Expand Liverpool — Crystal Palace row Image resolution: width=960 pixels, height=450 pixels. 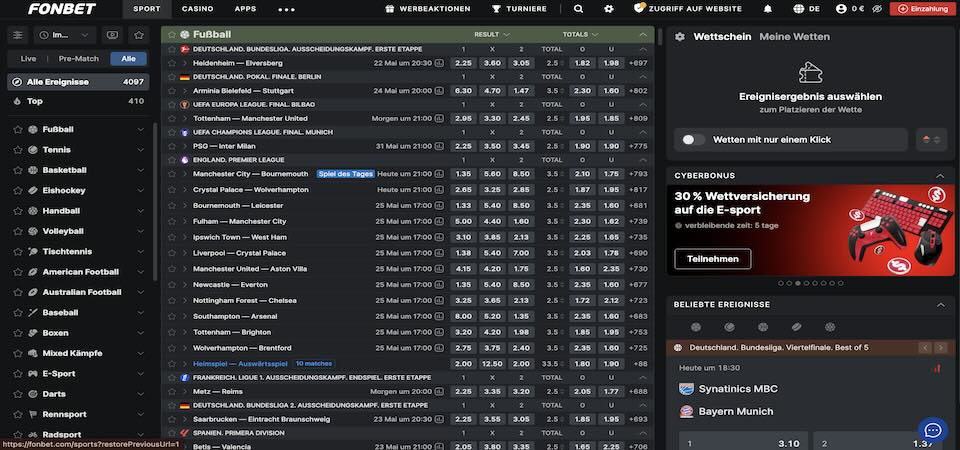tap(185, 253)
